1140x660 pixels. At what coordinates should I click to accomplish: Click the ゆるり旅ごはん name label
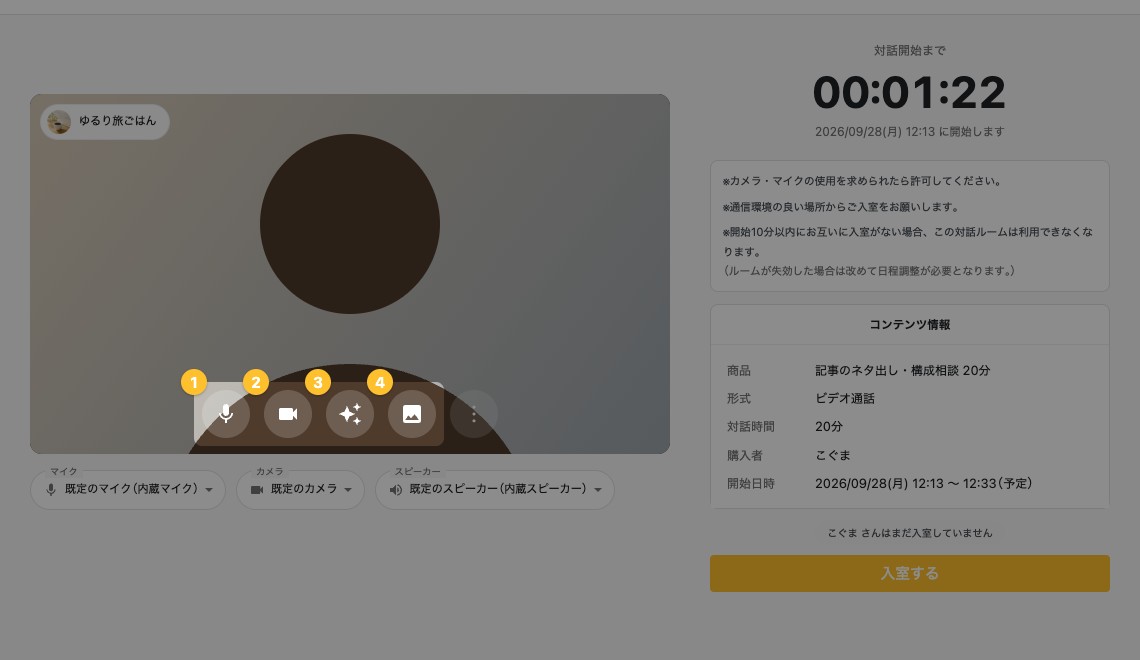(x=118, y=121)
